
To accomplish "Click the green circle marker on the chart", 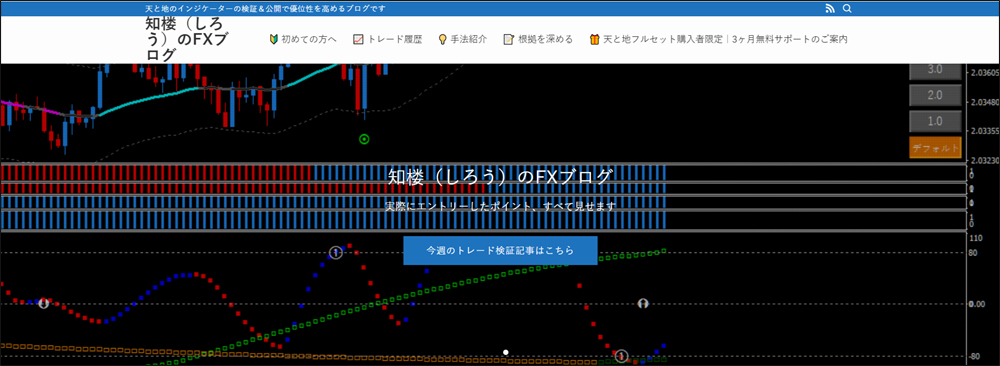I will [364, 138].
